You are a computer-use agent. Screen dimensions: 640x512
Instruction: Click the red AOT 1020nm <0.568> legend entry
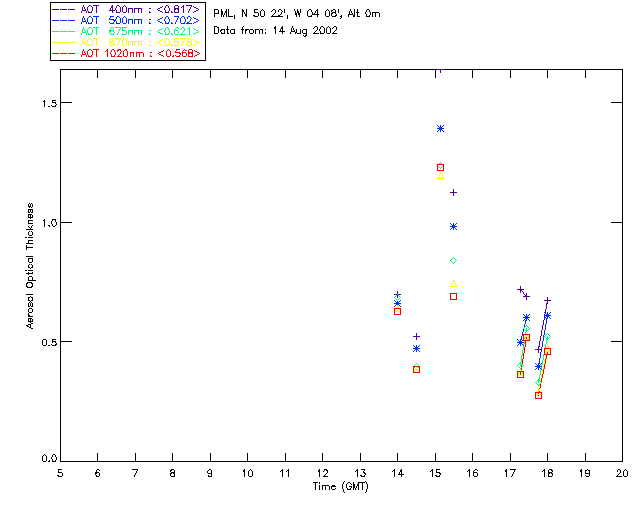click(128, 53)
